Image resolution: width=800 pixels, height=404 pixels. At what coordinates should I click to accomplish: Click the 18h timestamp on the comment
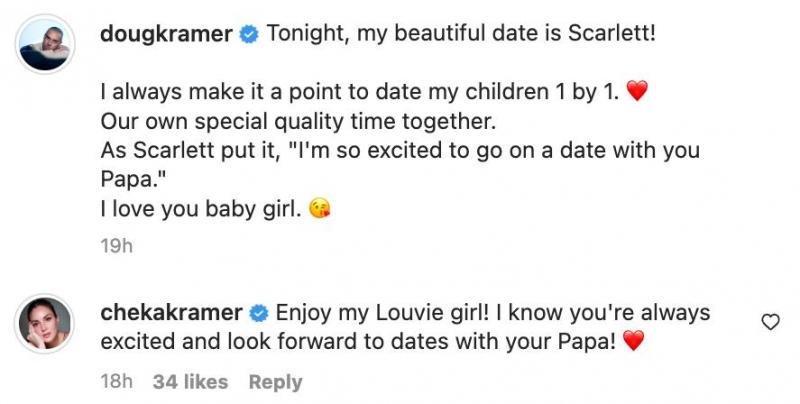click(117, 382)
